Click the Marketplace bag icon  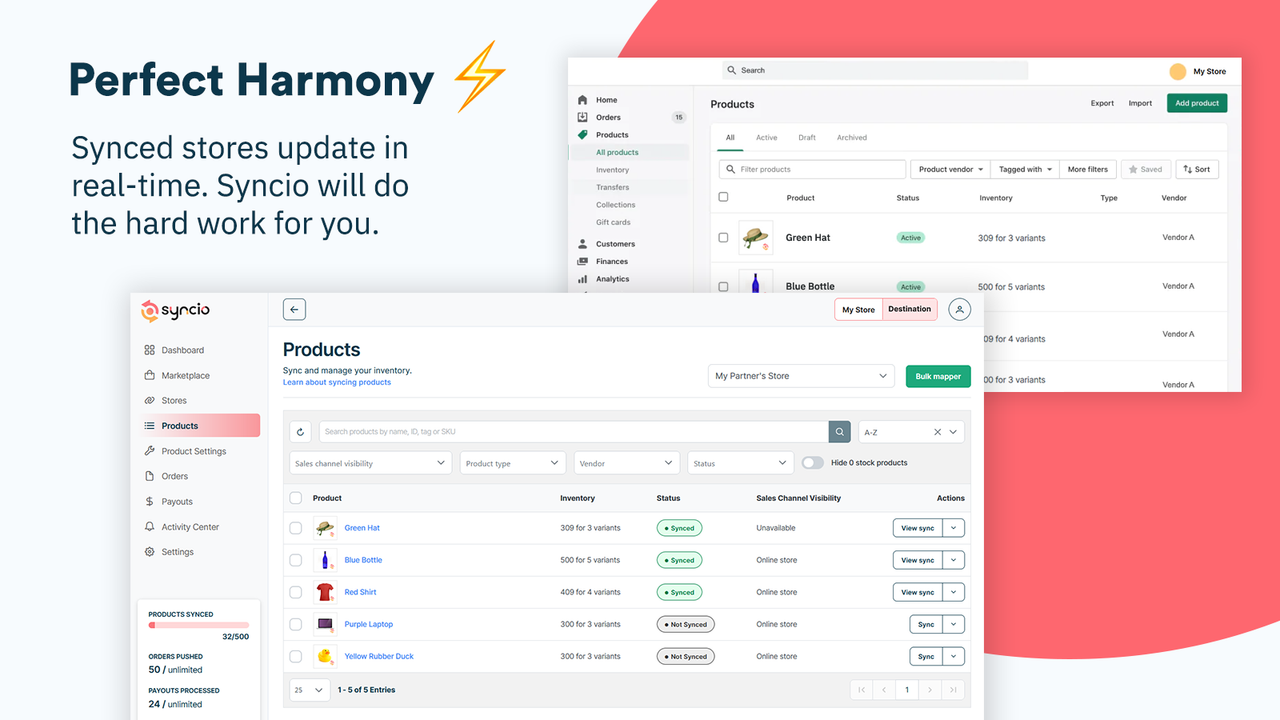(x=150, y=376)
